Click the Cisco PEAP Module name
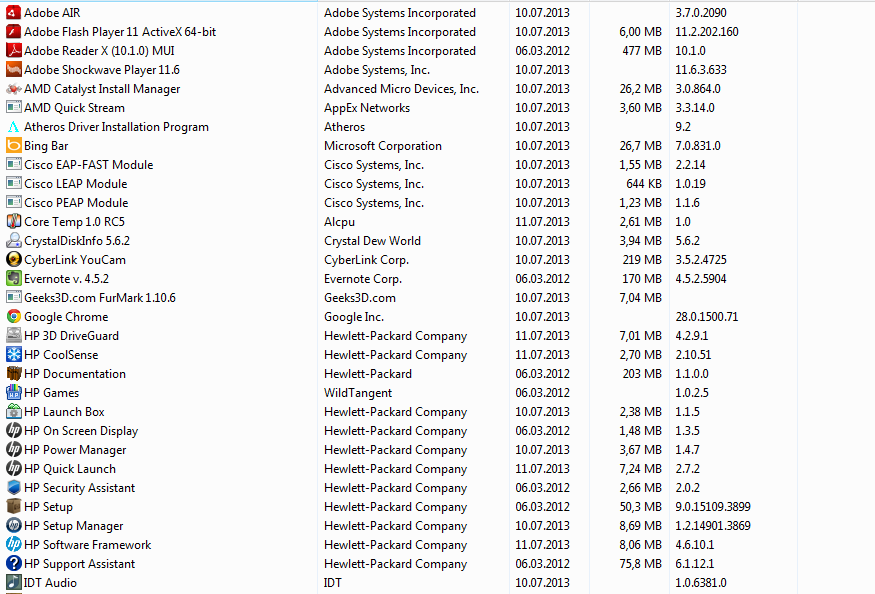Image resolution: width=875 pixels, height=594 pixels. click(x=76, y=203)
